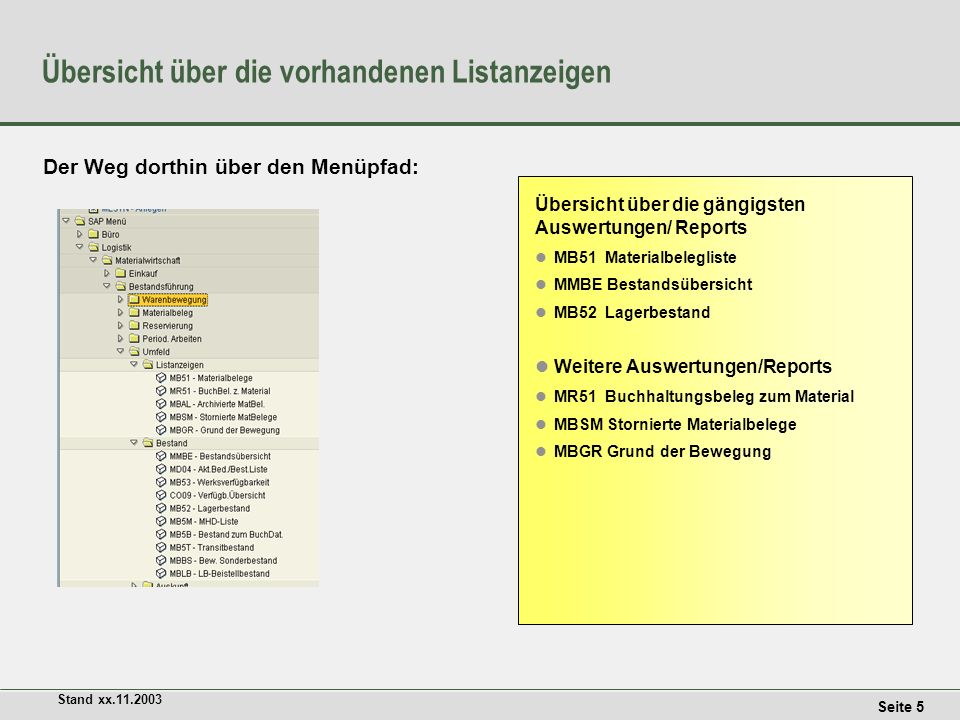960x720 pixels.
Task: Click the Materialbeleg folder icon
Action: point(134,312)
